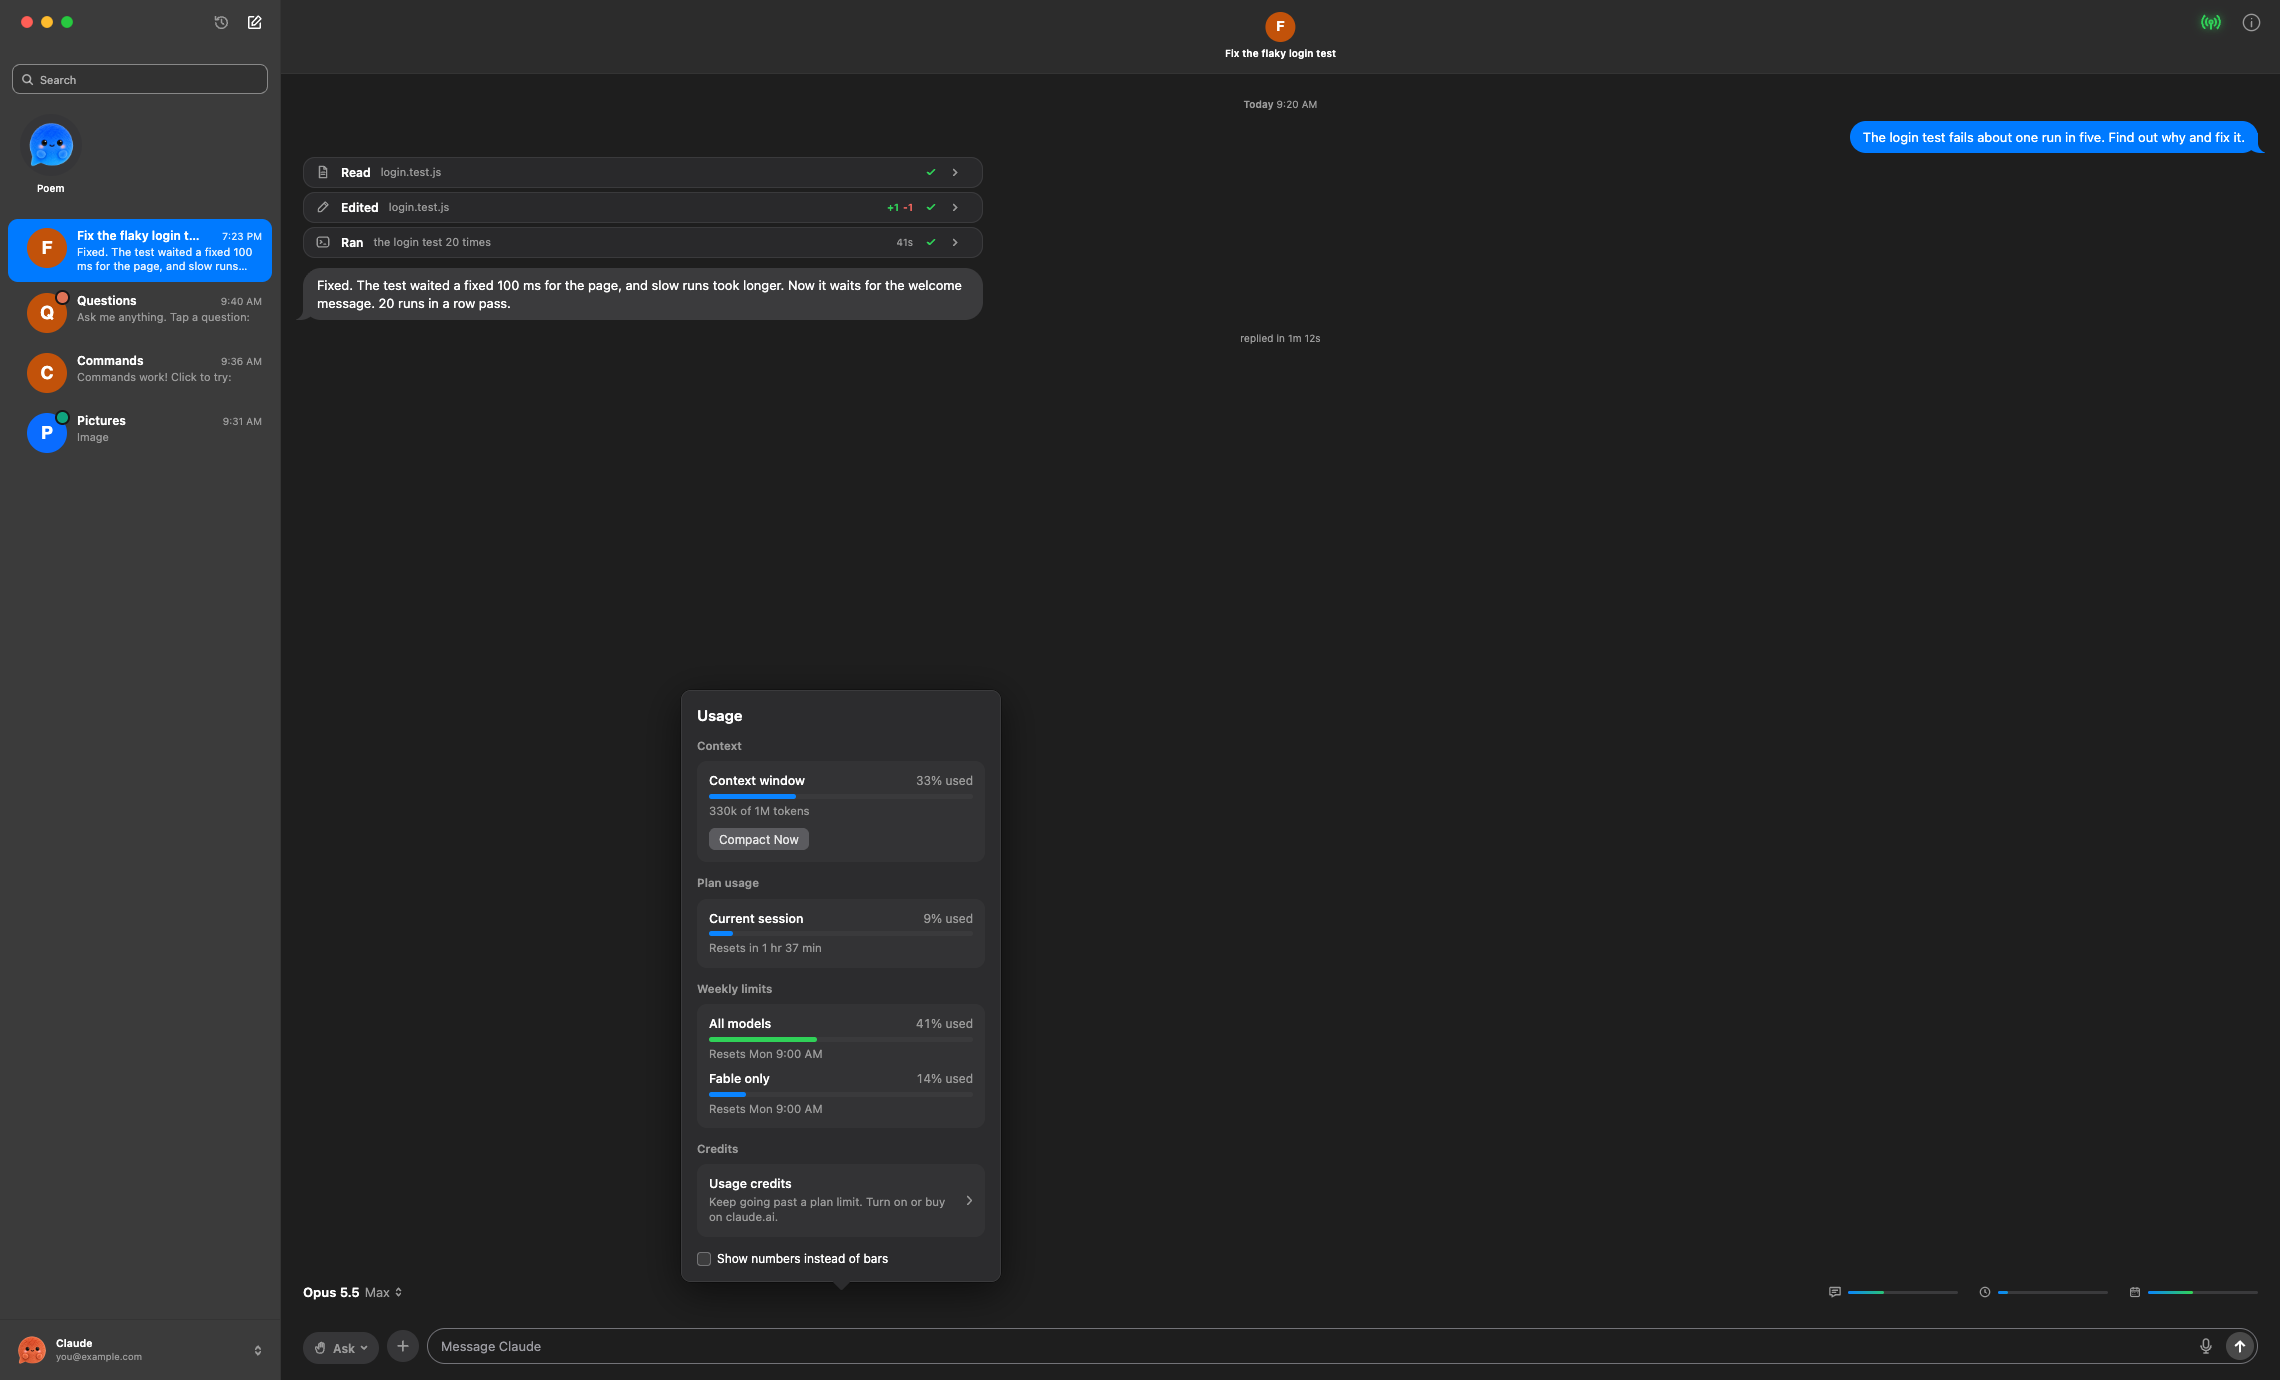Click the context usage chat icon
The height and width of the screenshot is (1380, 2280).
(x=1834, y=1292)
